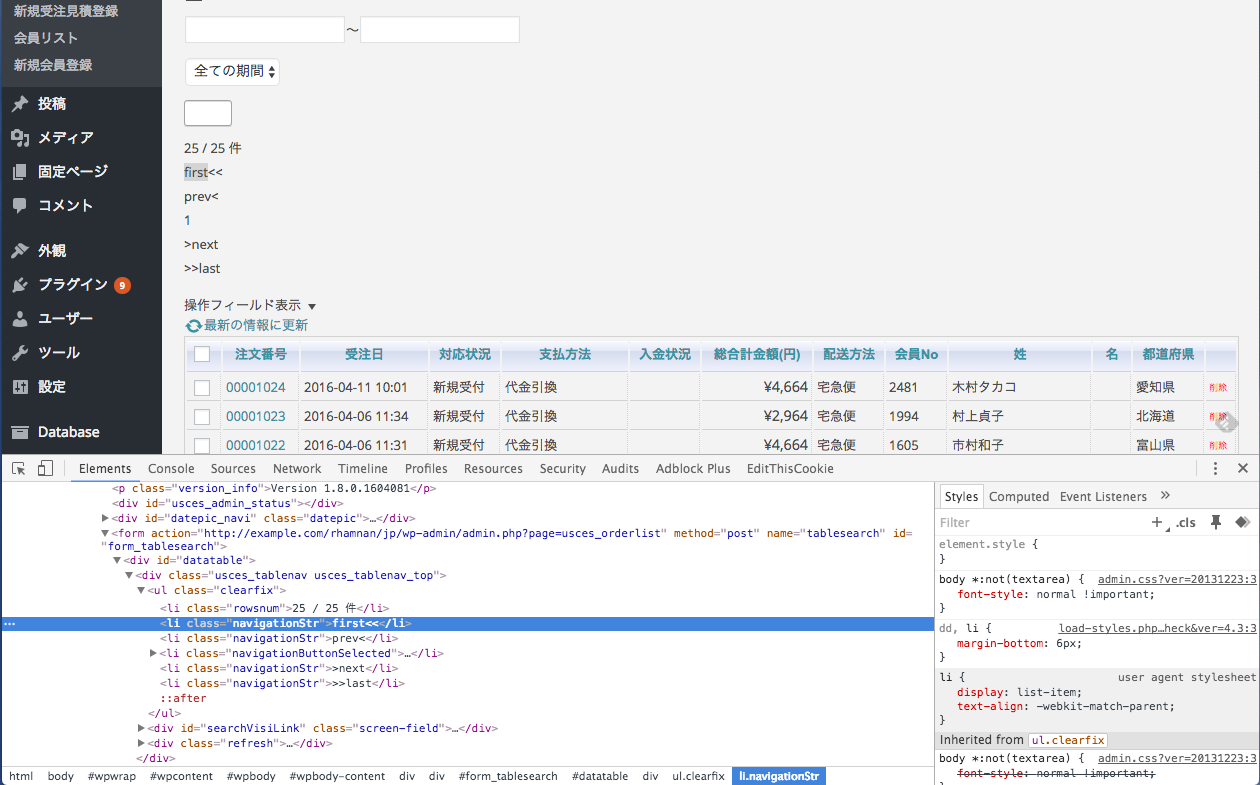Screen dimensions: 1260x785
Task: Click the 最新の情報に更新 refresh link
Action: pos(256,326)
